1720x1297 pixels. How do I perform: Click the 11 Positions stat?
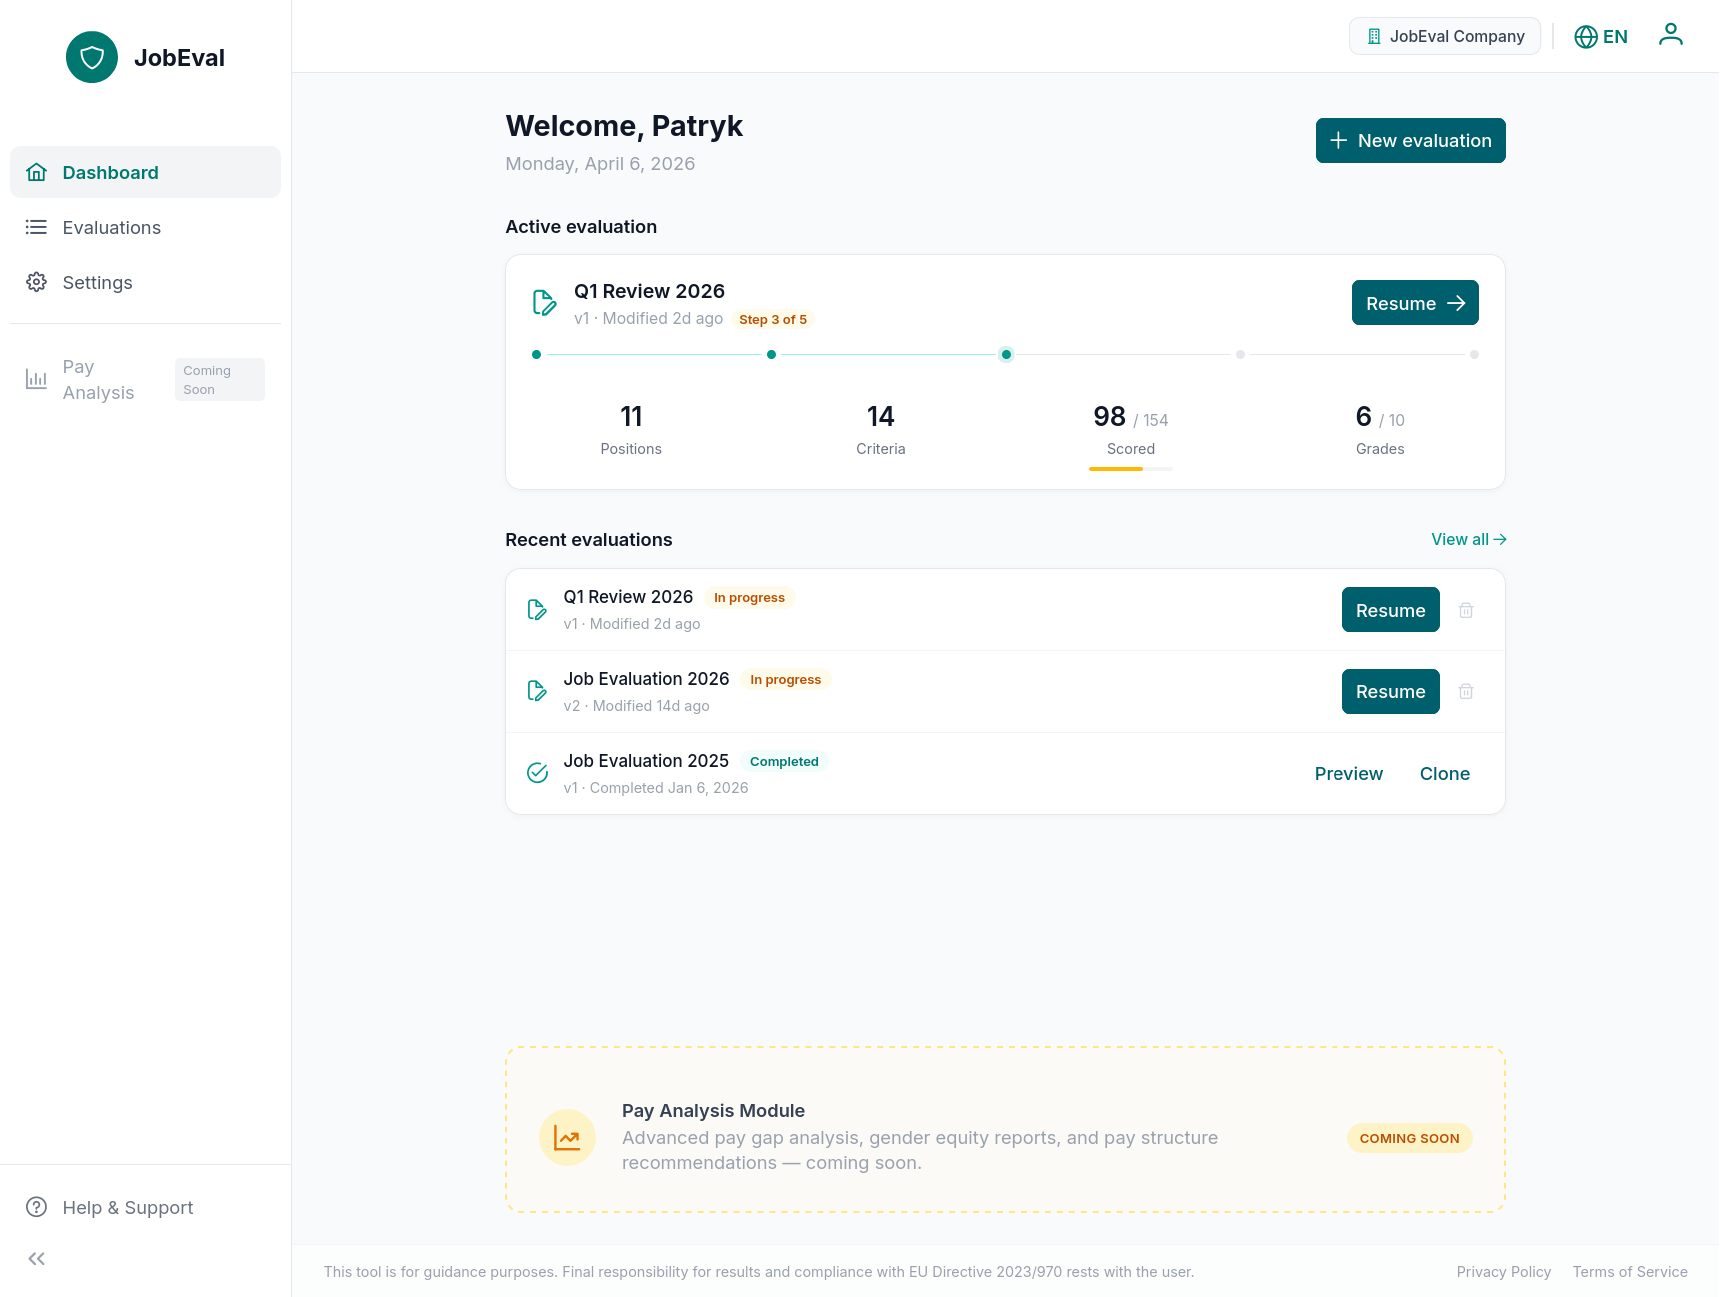631,429
